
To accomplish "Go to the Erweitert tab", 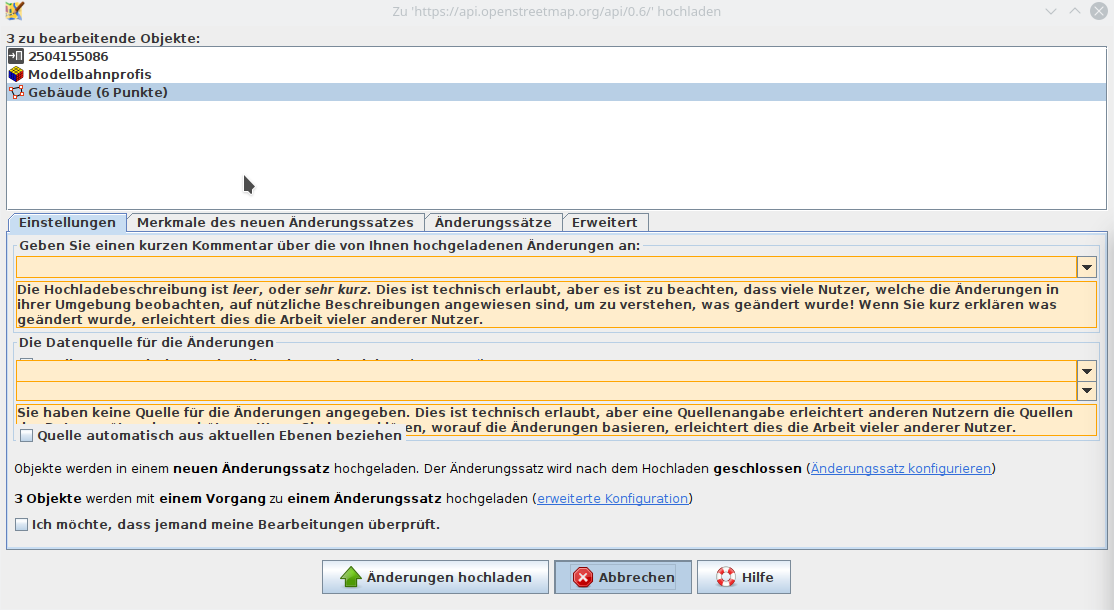I will coord(605,222).
